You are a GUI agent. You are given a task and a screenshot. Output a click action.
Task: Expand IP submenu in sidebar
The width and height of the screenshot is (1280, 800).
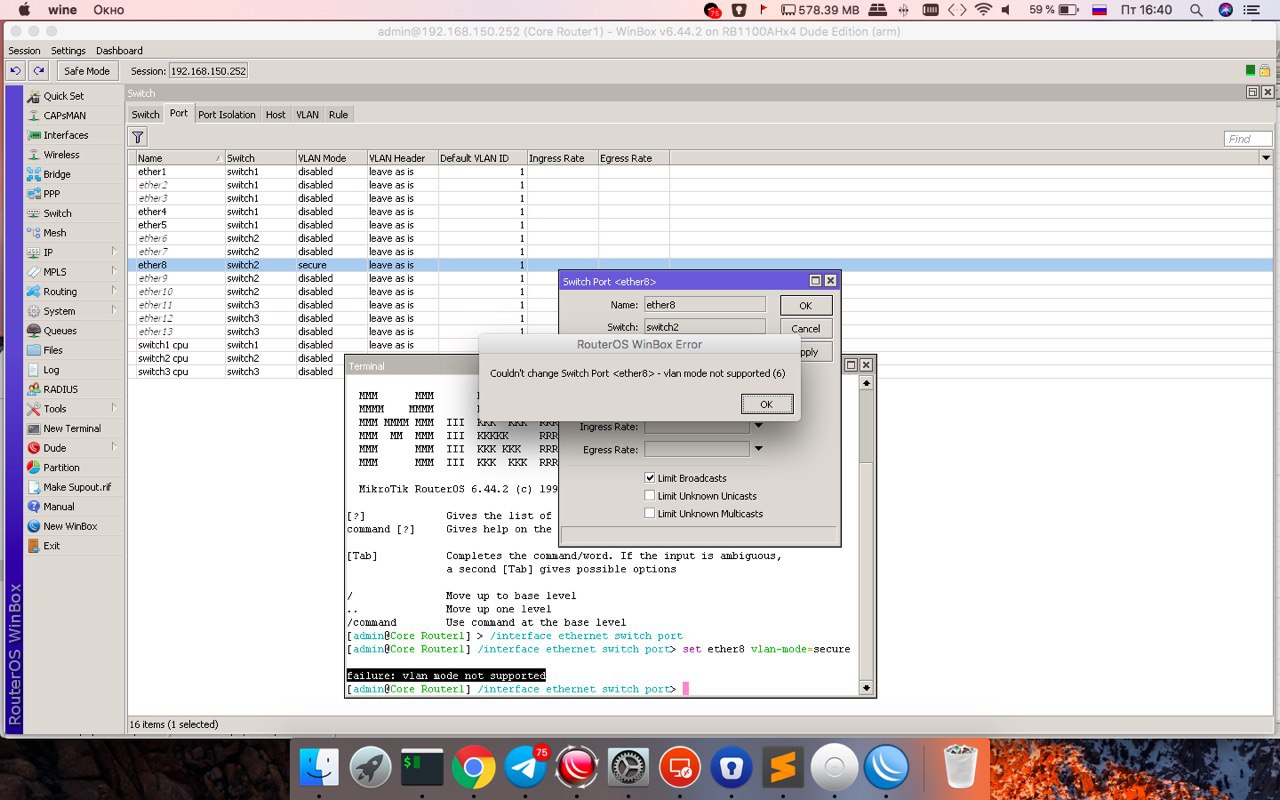[x=114, y=252]
